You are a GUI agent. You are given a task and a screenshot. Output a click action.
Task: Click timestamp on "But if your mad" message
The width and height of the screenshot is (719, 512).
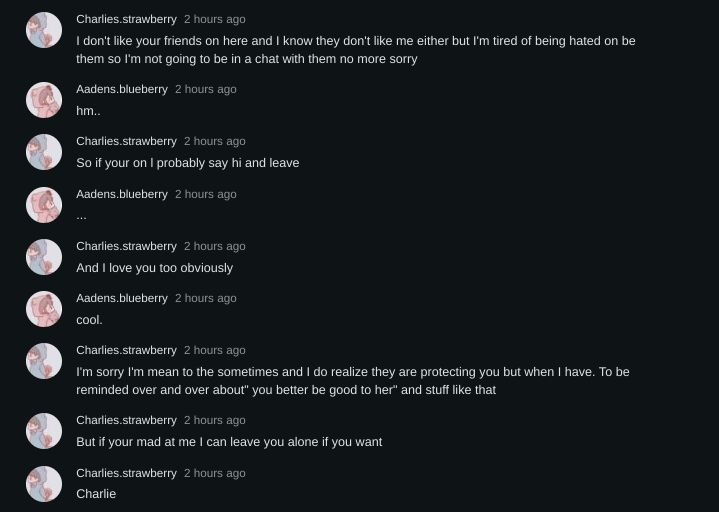coord(214,420)
